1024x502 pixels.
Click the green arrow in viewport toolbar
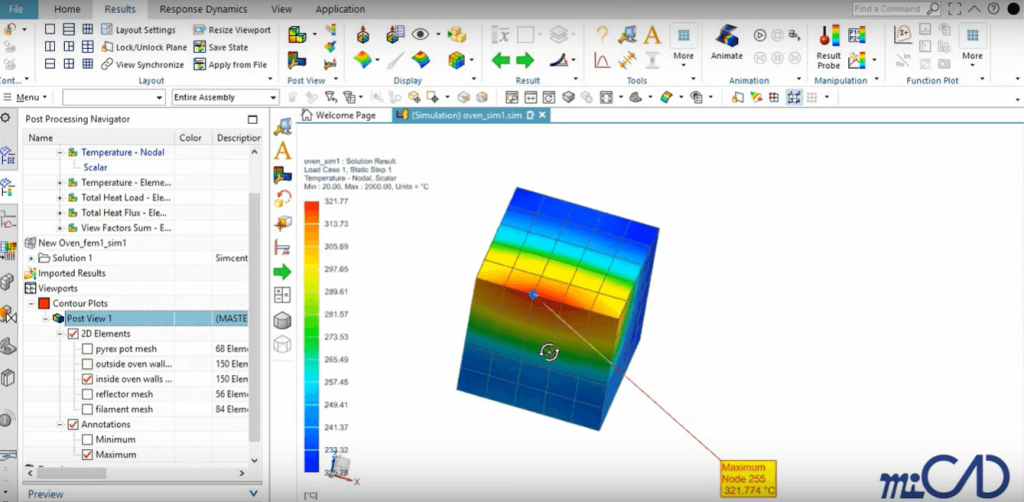pos(282,272)
